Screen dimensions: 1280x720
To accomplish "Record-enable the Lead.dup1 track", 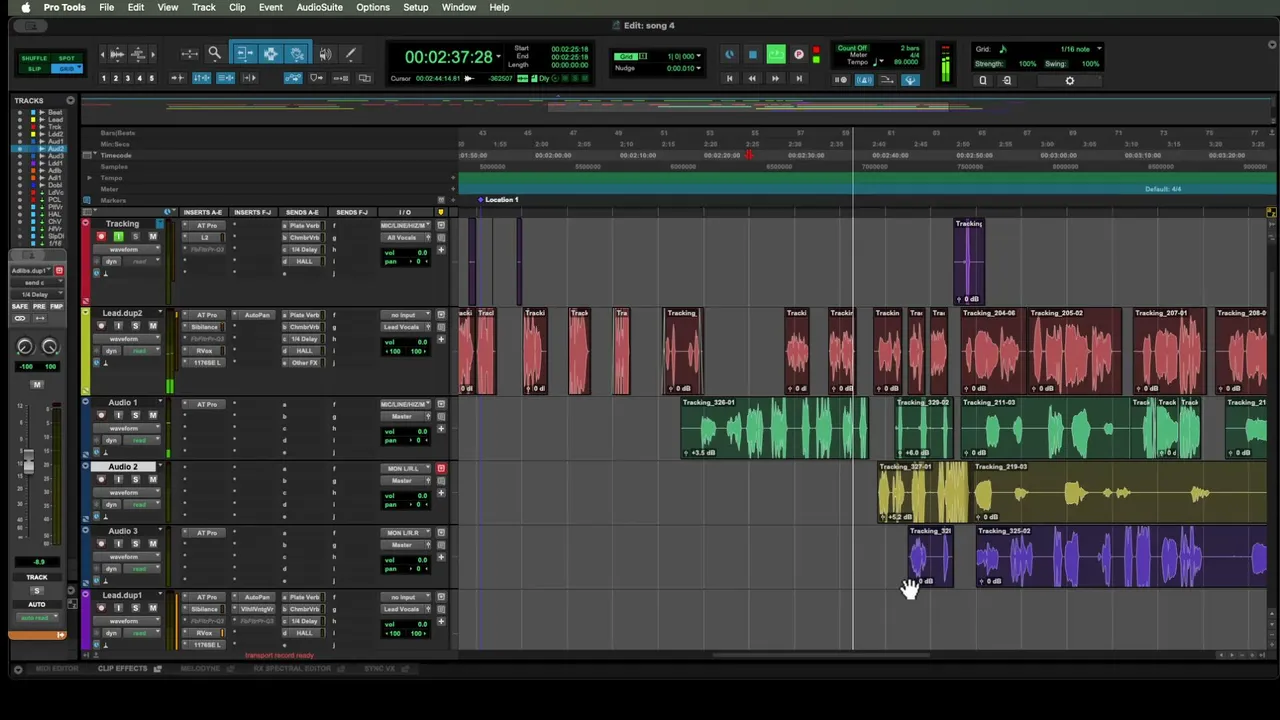I will (x=101, y=608).
